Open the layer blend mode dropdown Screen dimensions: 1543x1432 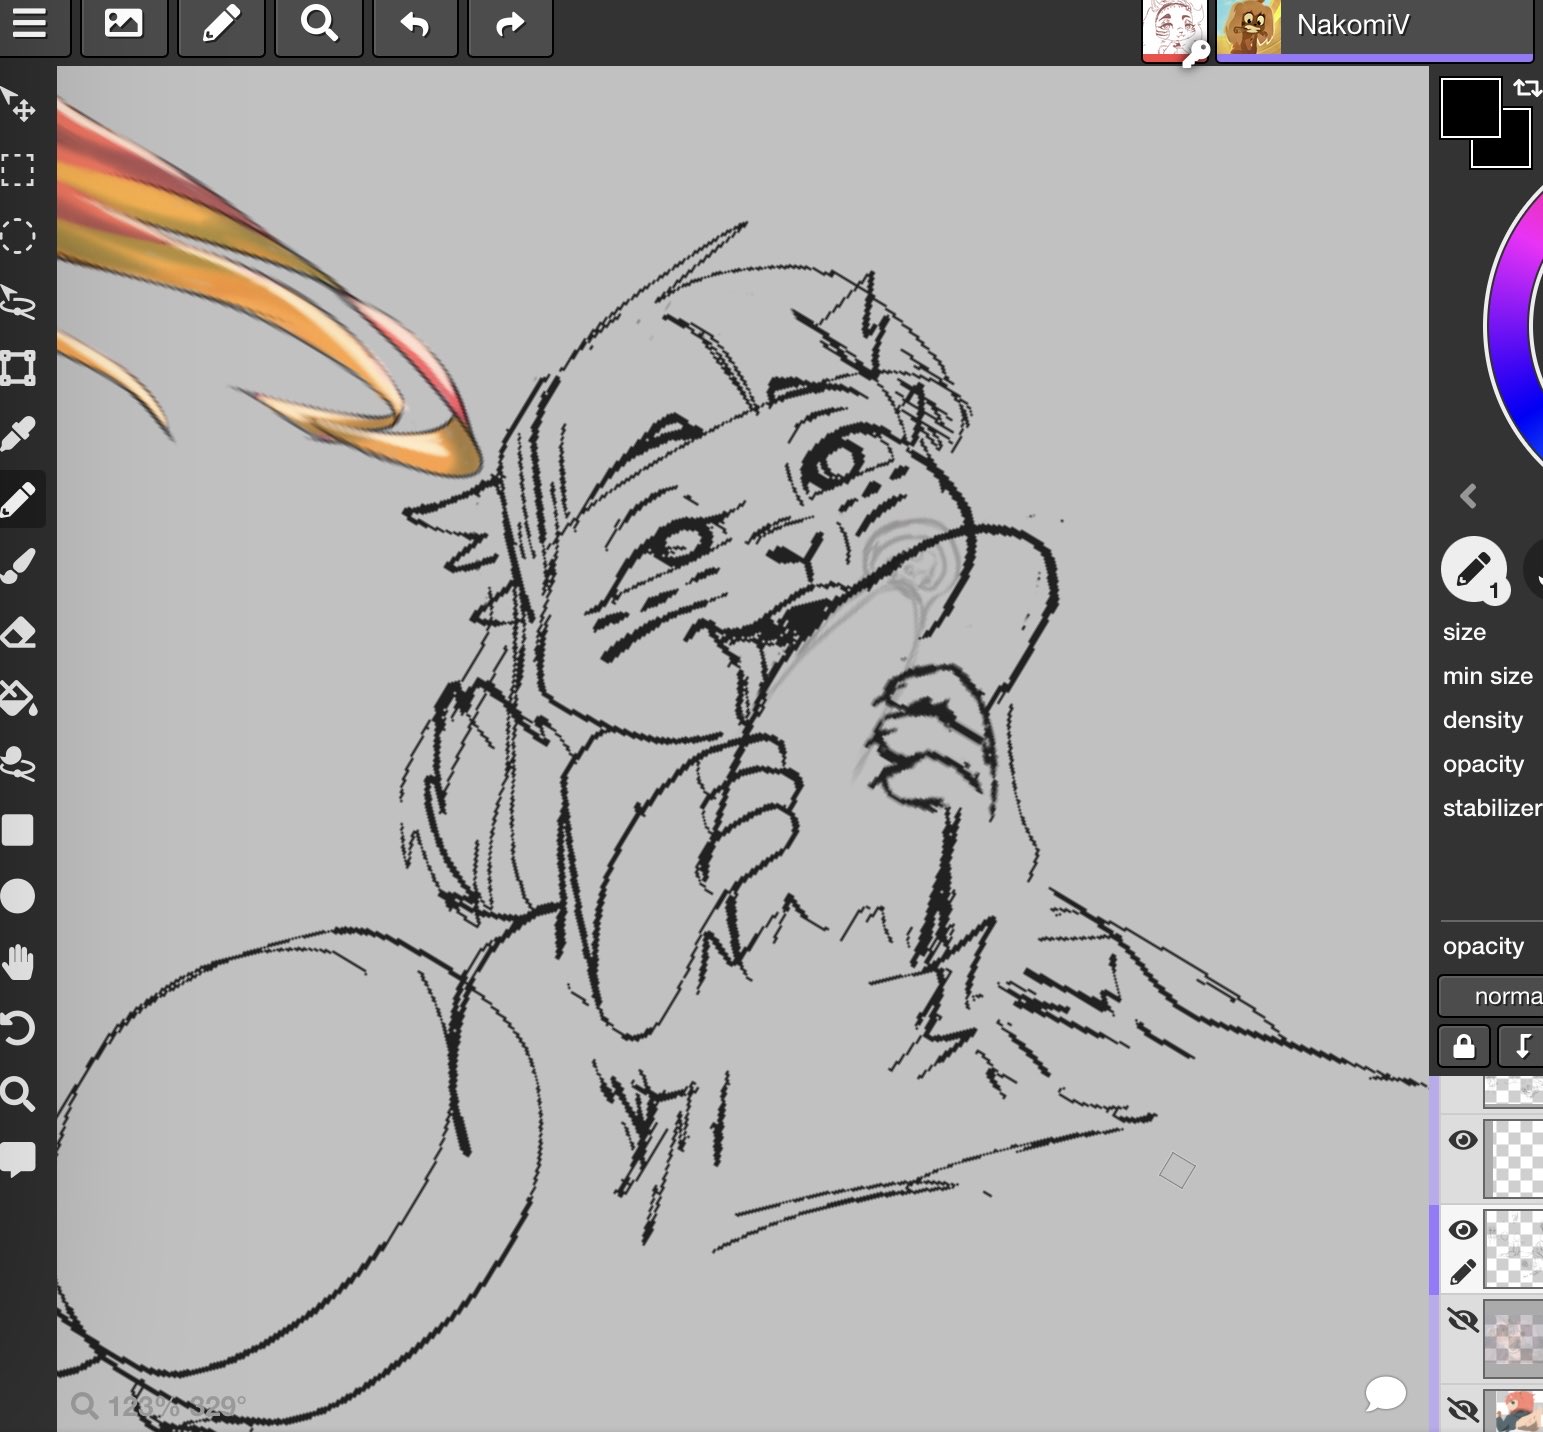point(1490,996)
